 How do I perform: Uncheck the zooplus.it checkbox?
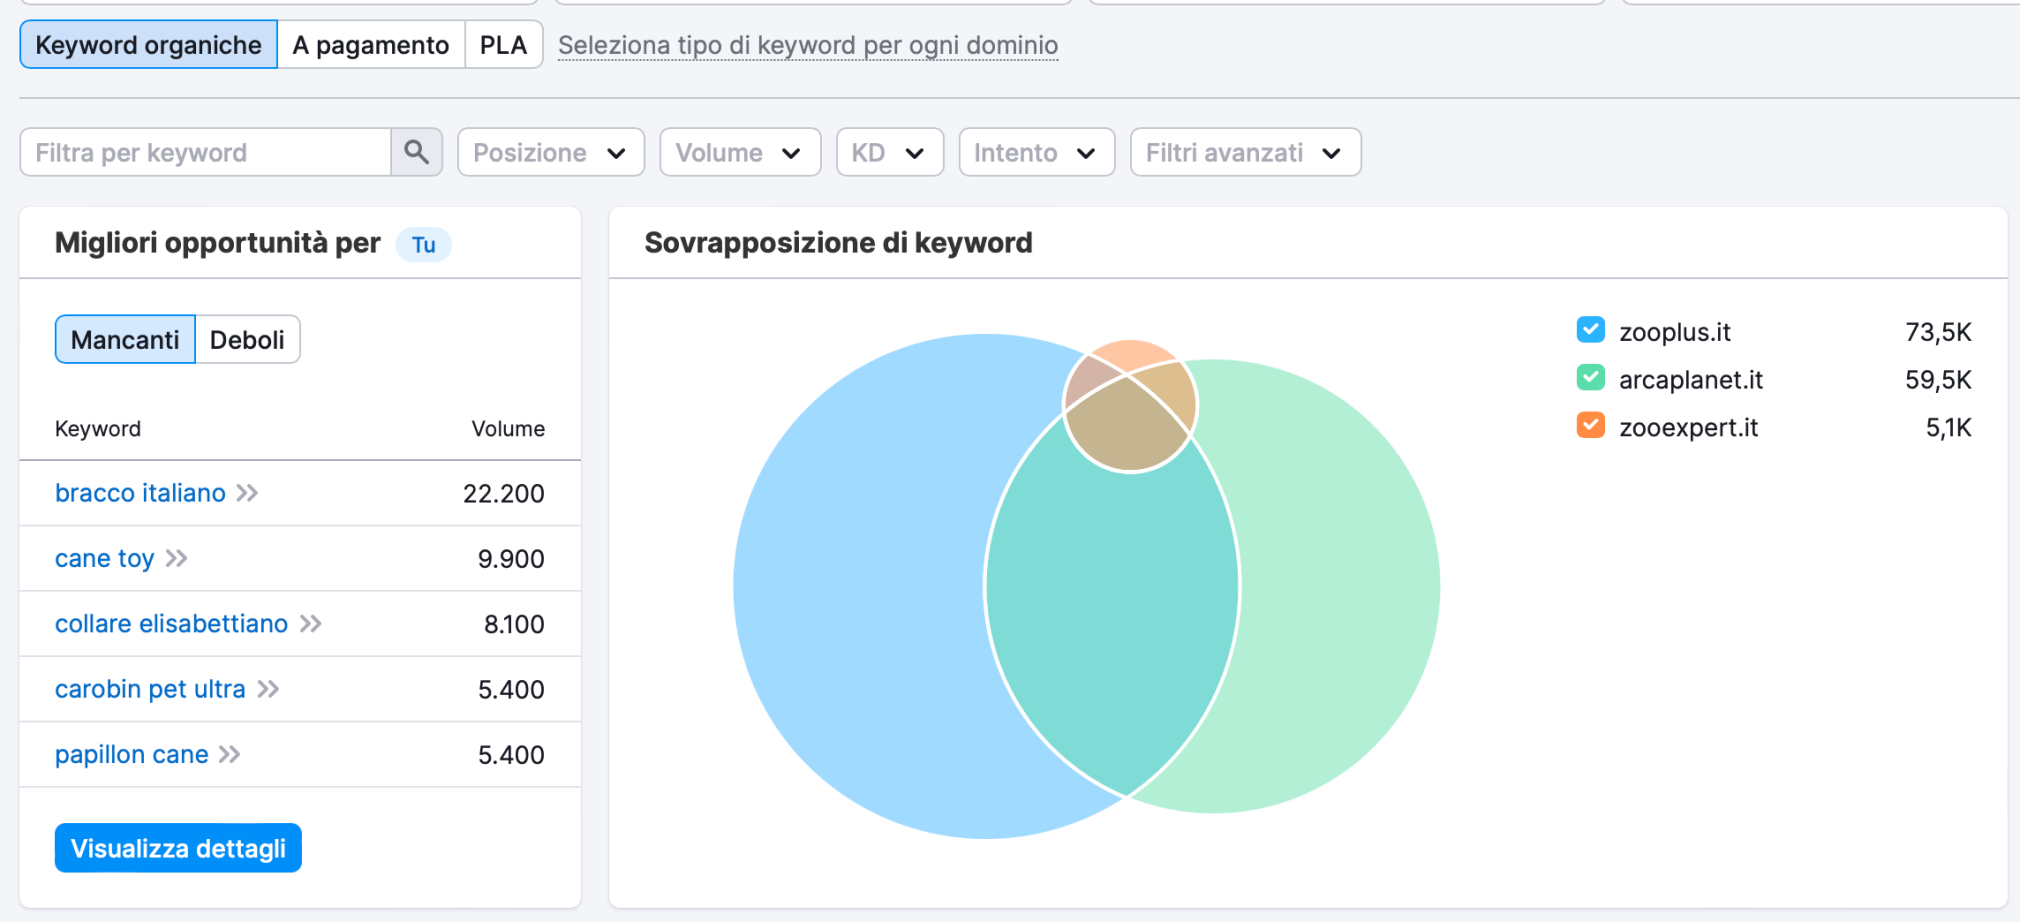click(x=1590, y=330)
